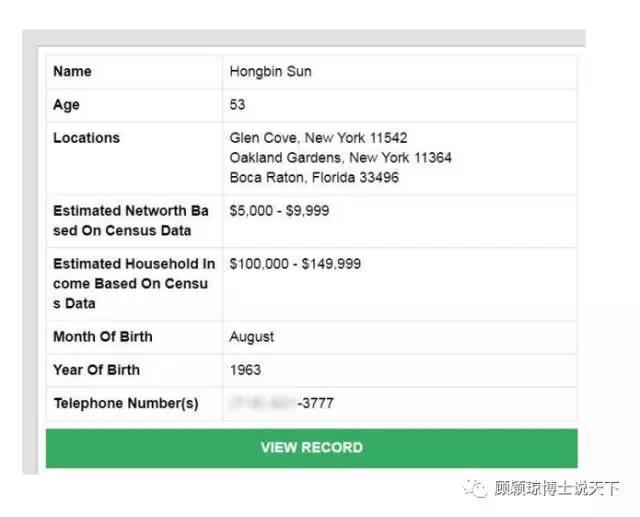Select the Age row label
The image size is (640, 517).
point(66,105)
